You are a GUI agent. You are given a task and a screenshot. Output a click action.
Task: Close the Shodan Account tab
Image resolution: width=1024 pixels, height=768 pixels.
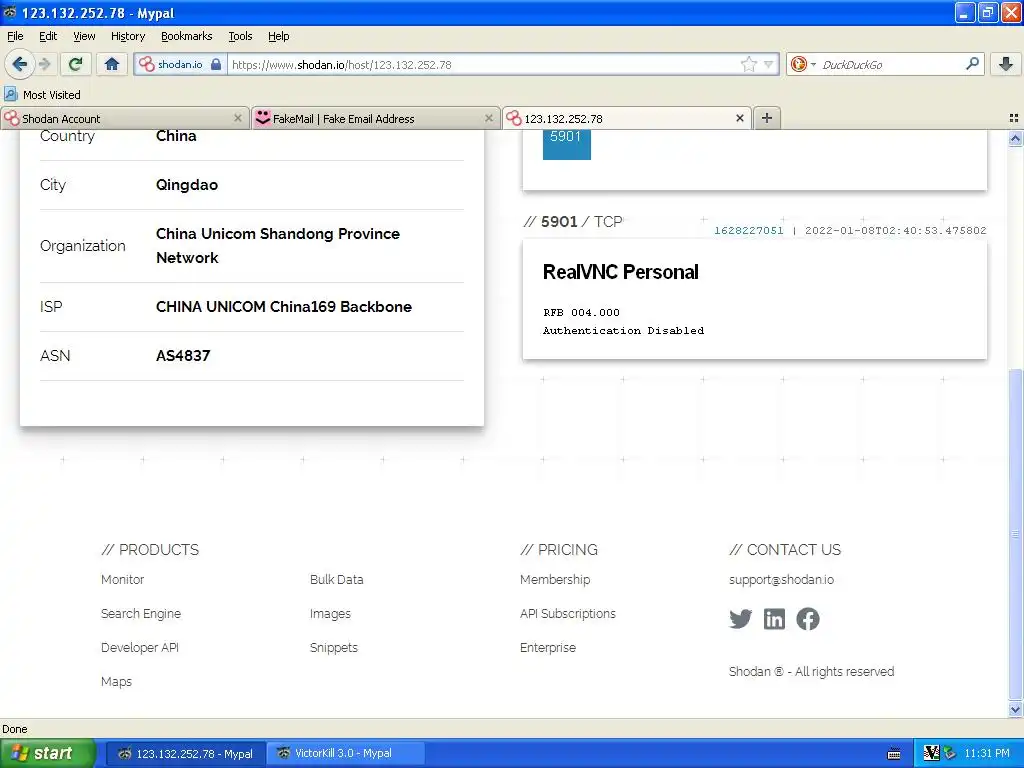click(x=238, y=118)
